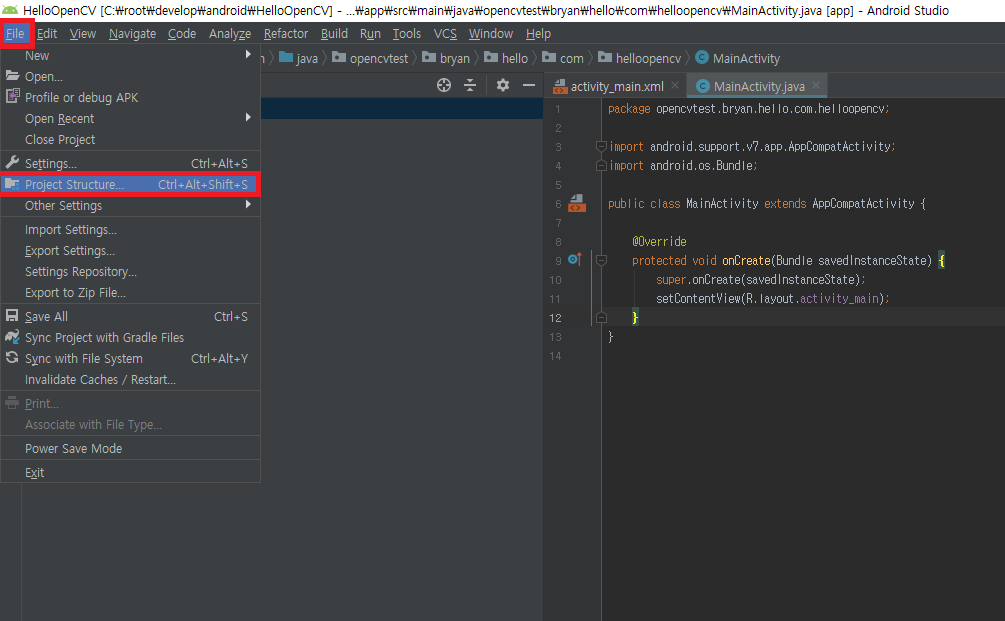
Task: Click Save All menu entry
Action: pyautogui.click(x=130, y=317)
